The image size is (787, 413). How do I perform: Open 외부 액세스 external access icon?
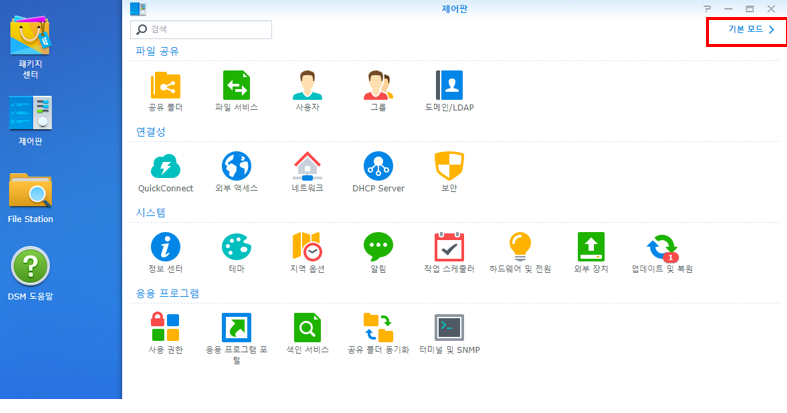(x=236, y=166)
